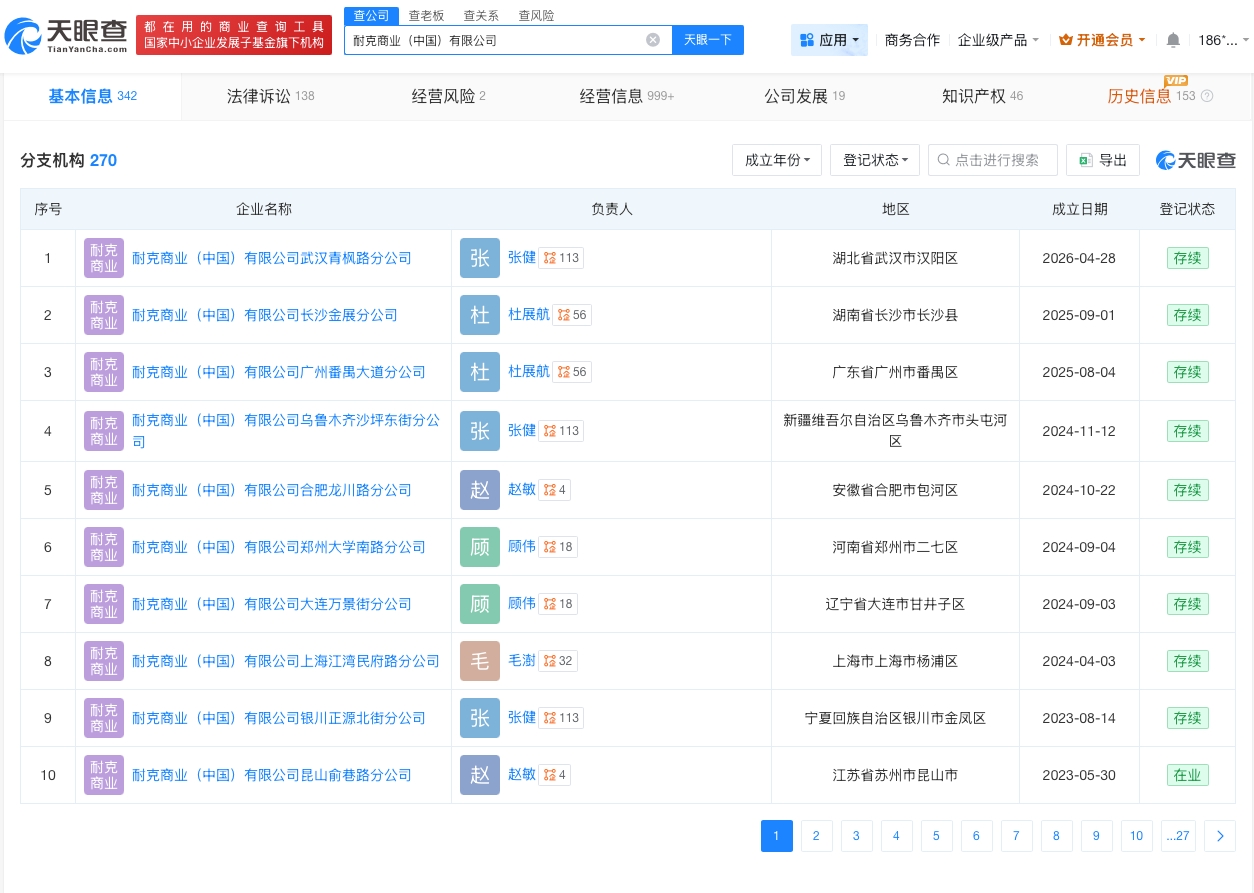Open relation badge 56 for 杜展航 in row 2
The height and width of the screenshot is (893, 1254).
(571, 315)
